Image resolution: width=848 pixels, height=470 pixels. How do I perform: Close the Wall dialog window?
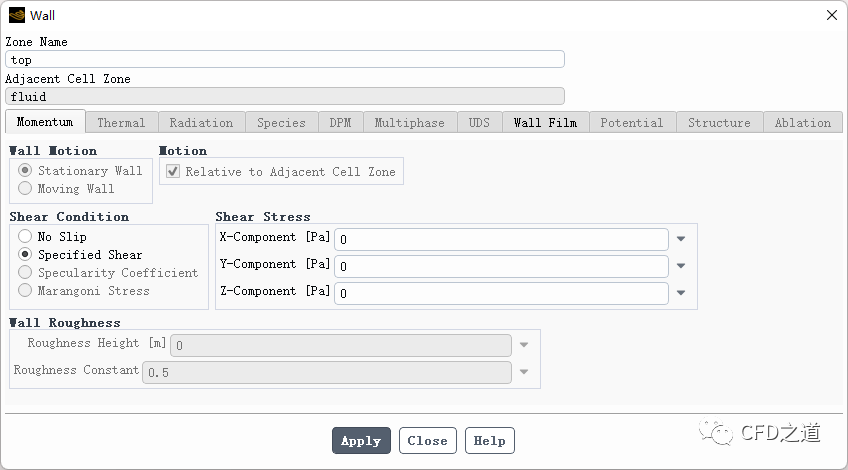[831, 15]
